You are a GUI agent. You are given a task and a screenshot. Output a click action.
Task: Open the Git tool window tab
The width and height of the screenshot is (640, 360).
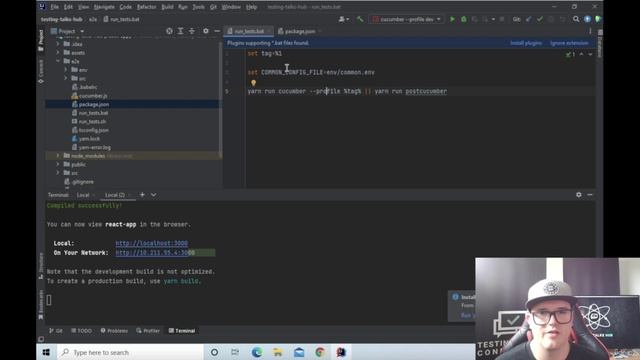tap(56, 331)
